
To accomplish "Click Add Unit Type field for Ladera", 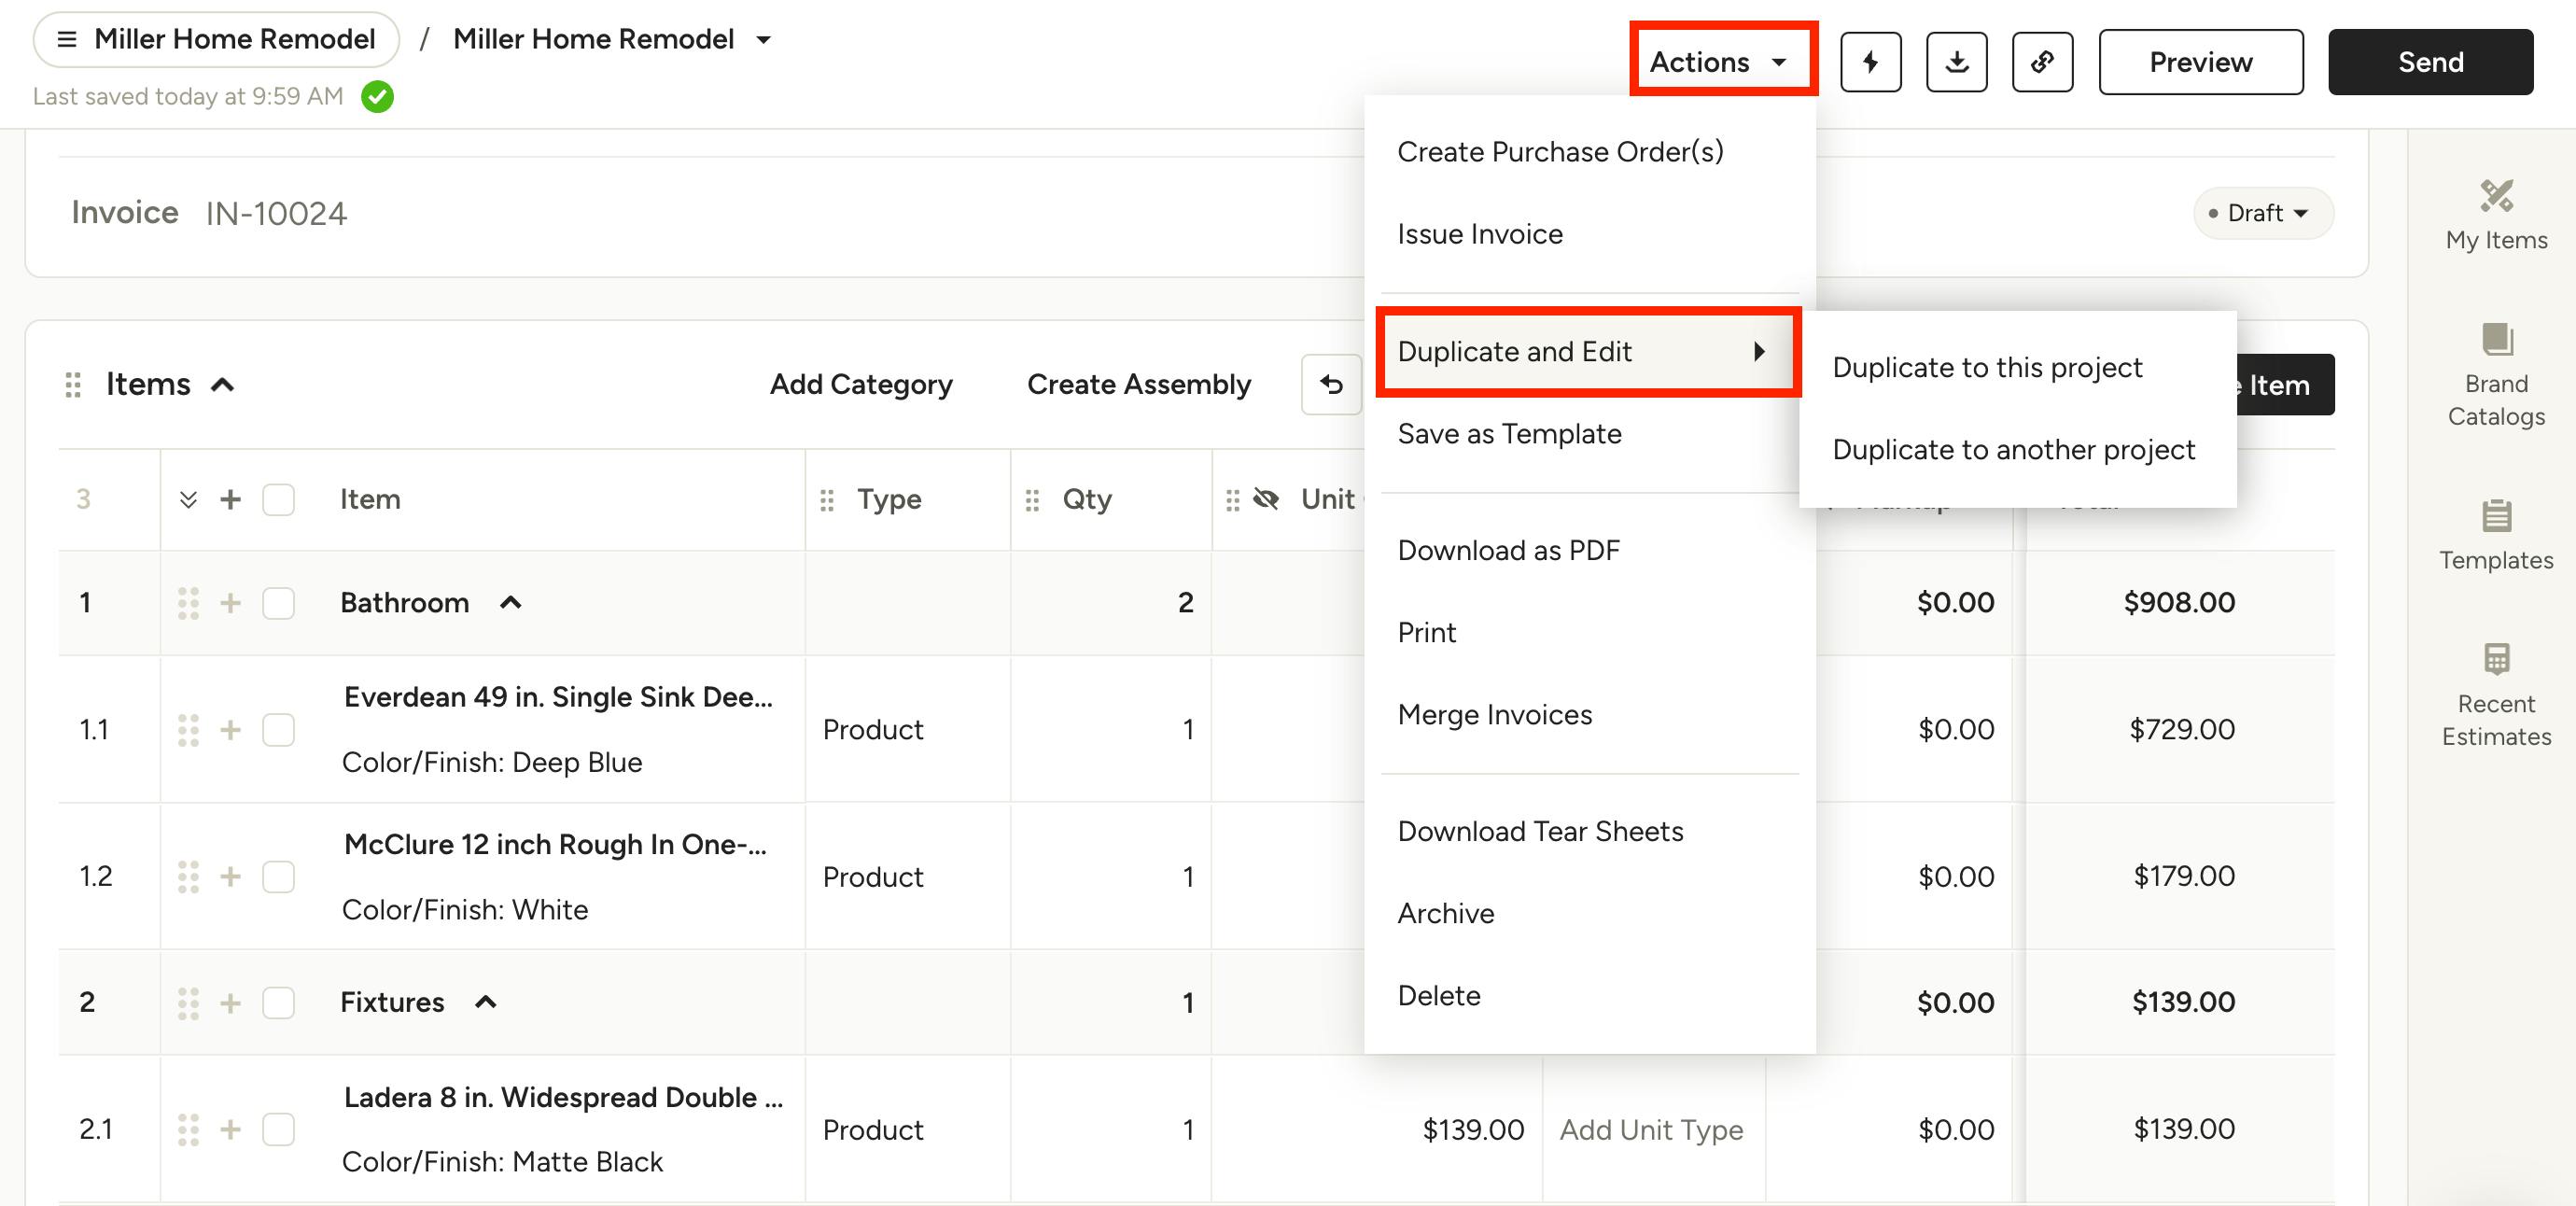I will coord(1651,1129).
